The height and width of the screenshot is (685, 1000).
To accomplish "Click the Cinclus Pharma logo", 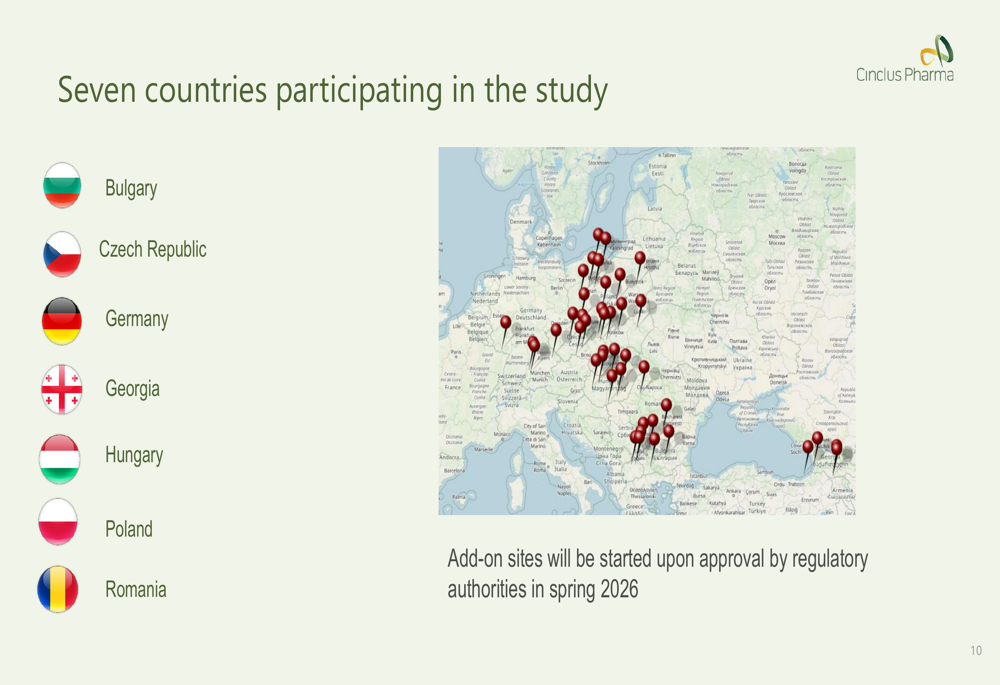I will 905,60.
